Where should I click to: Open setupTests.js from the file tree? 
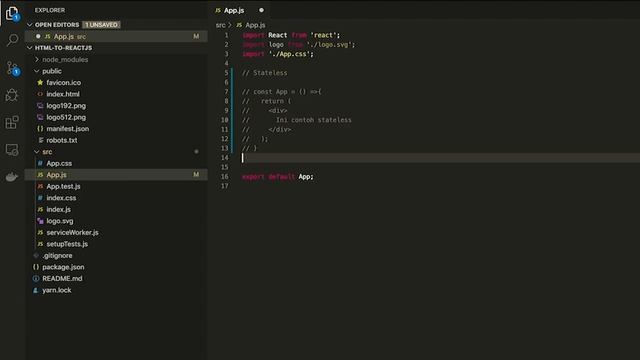click(67, 244)
